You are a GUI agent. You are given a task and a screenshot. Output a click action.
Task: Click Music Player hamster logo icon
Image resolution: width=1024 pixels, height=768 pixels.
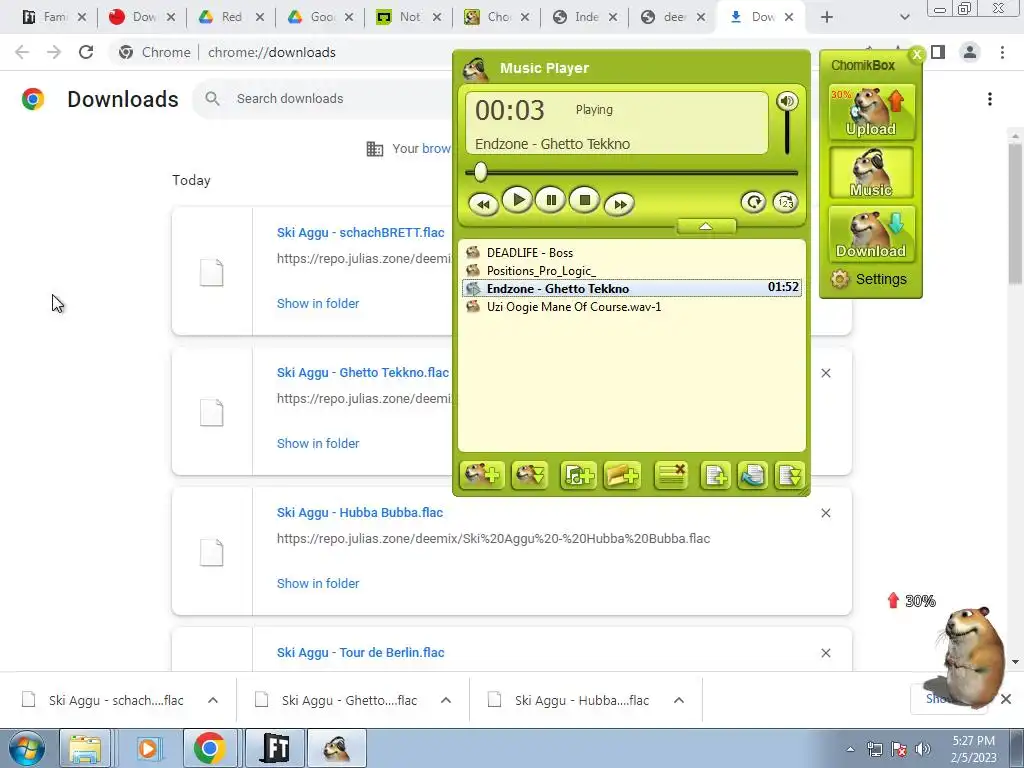click(x=476, y=69)
